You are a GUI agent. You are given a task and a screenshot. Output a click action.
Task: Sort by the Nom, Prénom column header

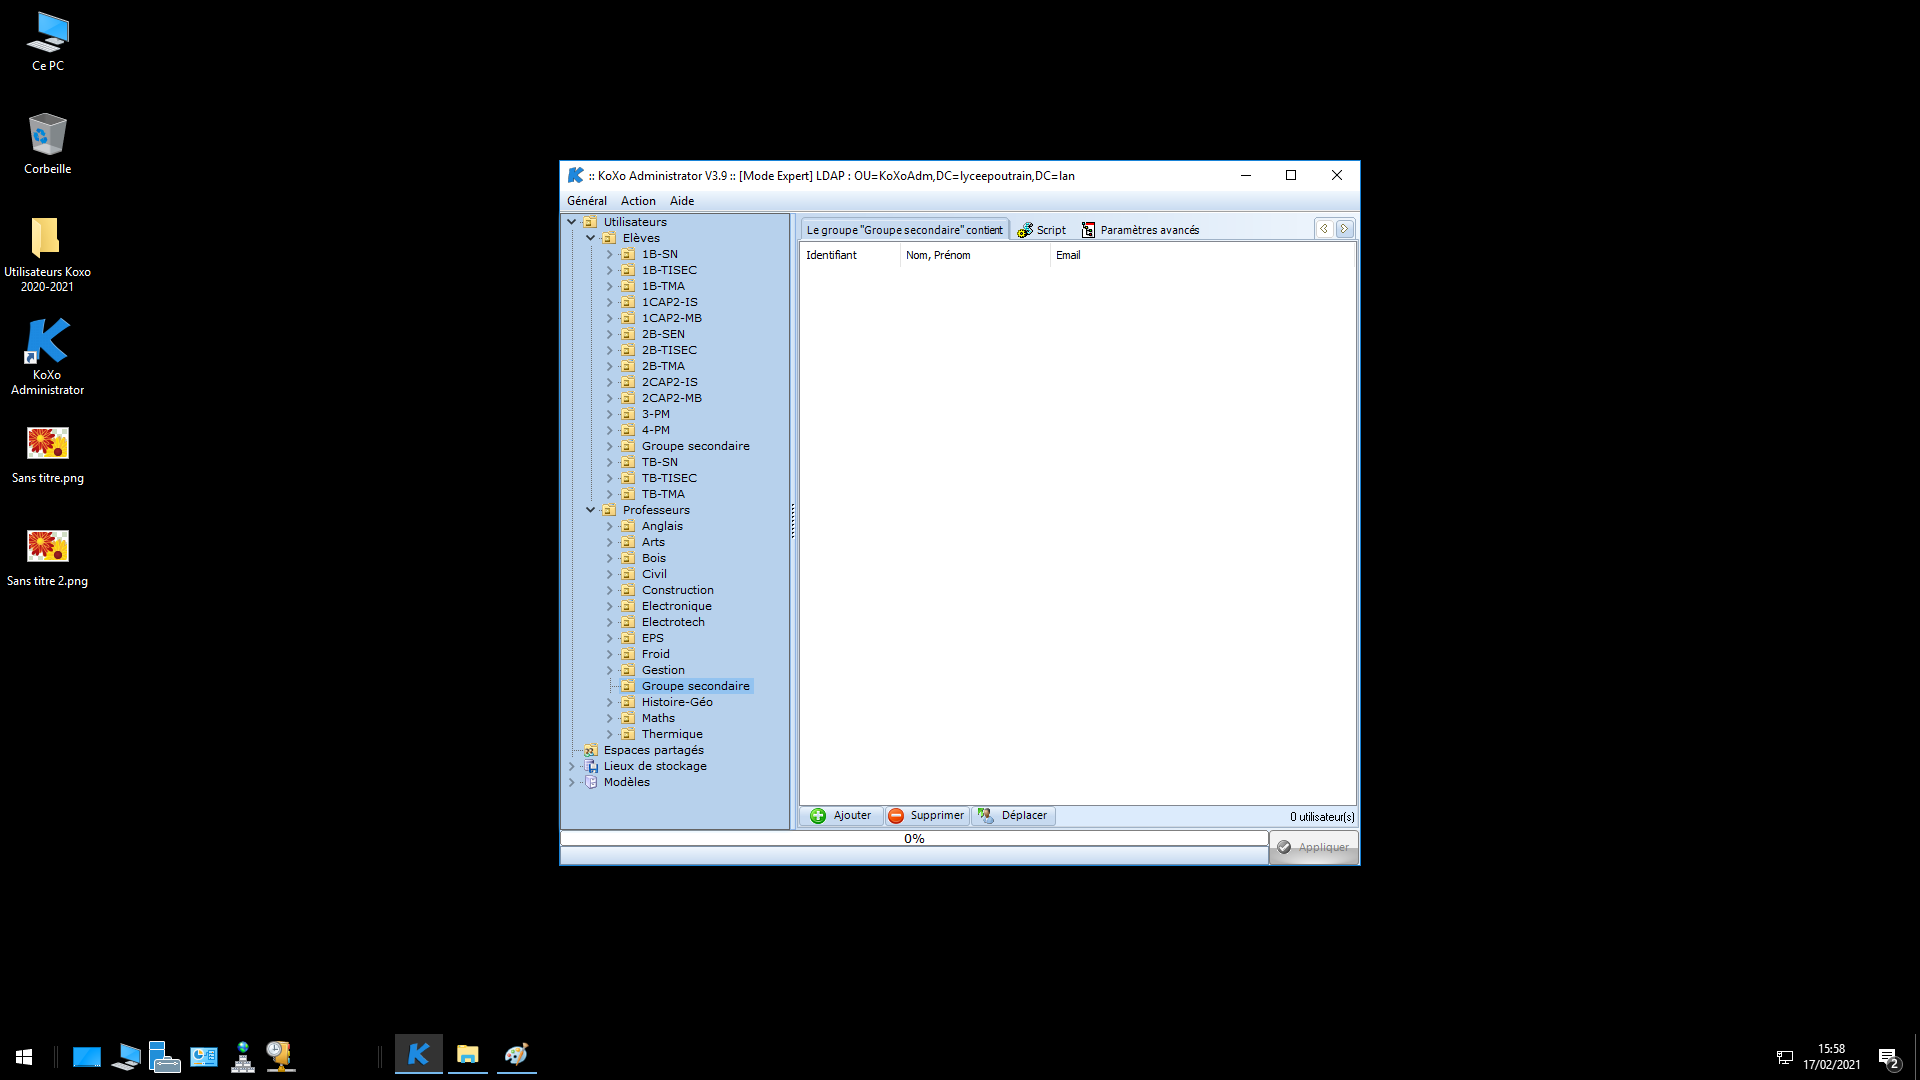pyautogui.click(x=975, y=255)
